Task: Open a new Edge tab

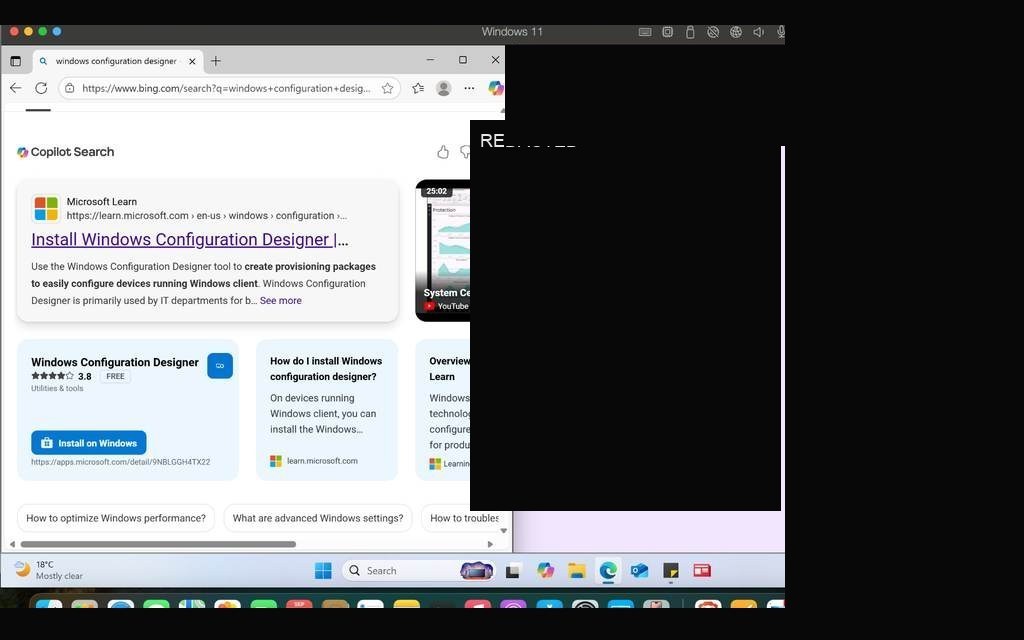Action: (216, 61)
